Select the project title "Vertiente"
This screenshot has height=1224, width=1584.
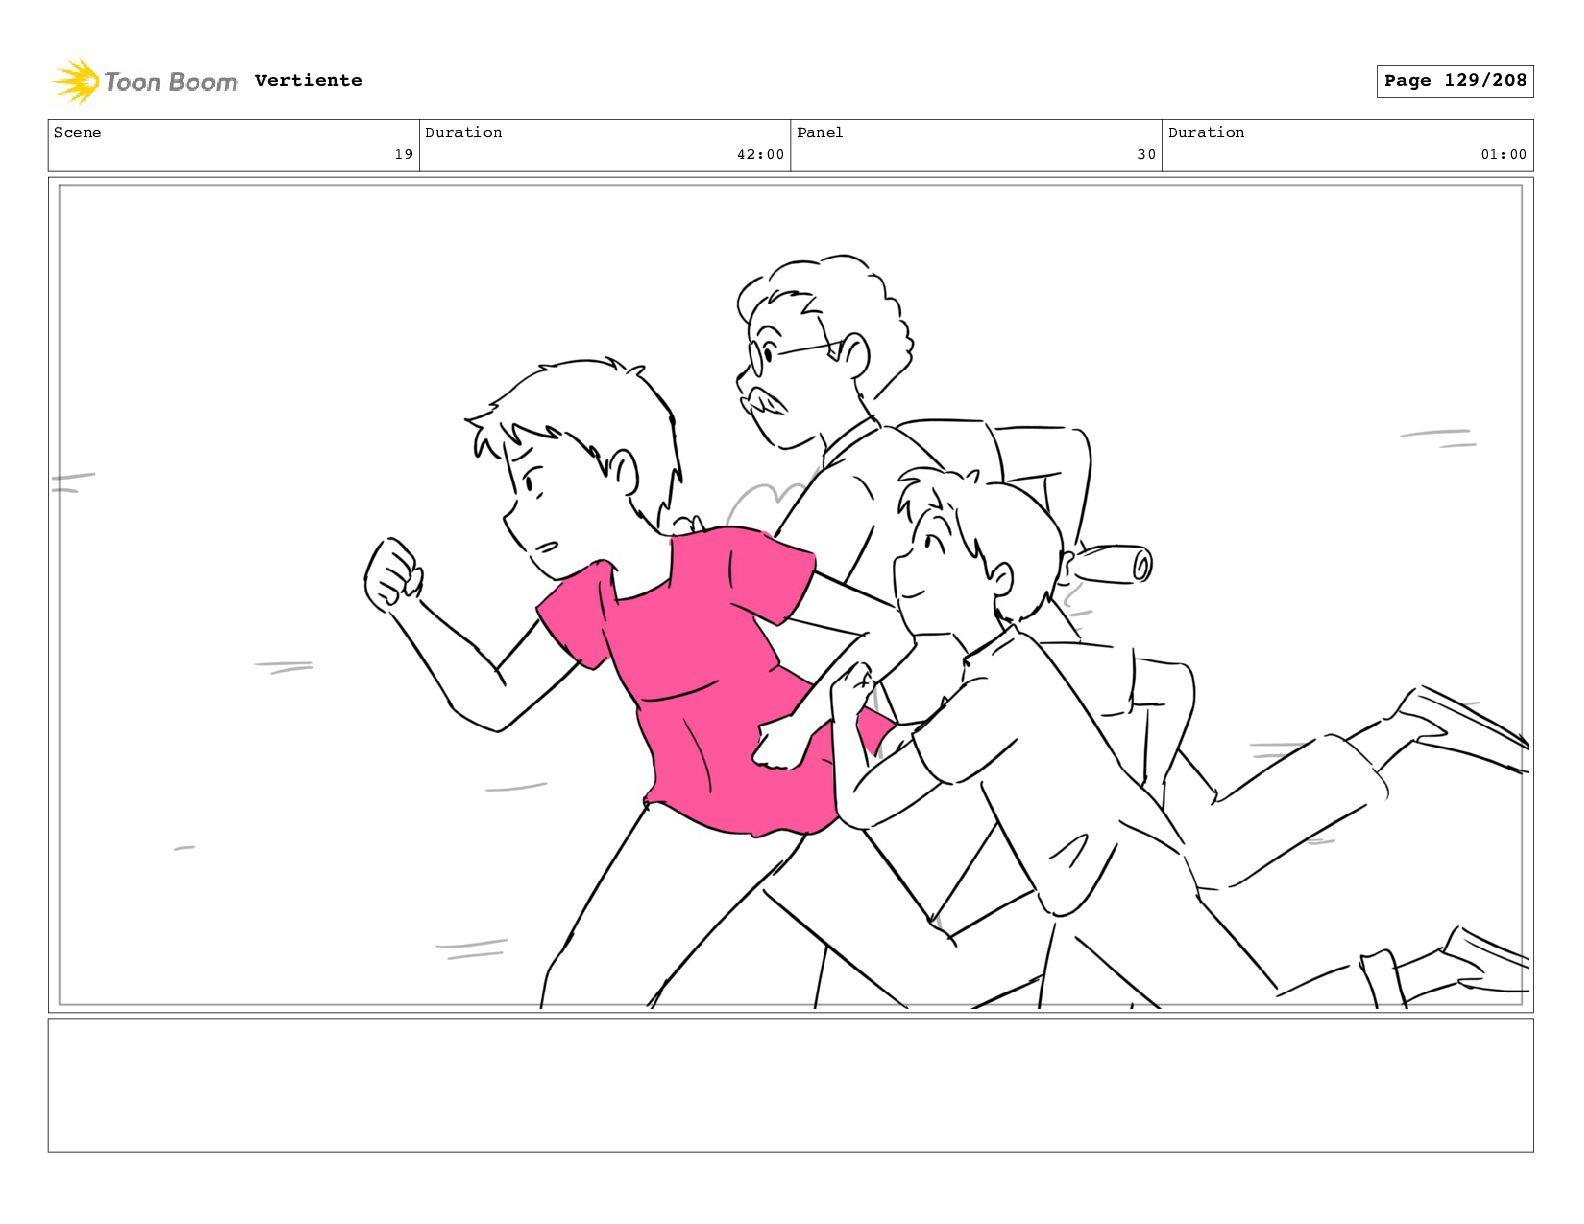[308, 80]
